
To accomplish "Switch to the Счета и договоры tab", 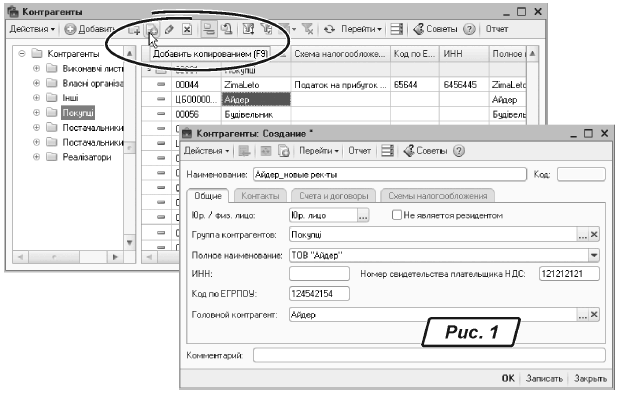I will 333,196.
